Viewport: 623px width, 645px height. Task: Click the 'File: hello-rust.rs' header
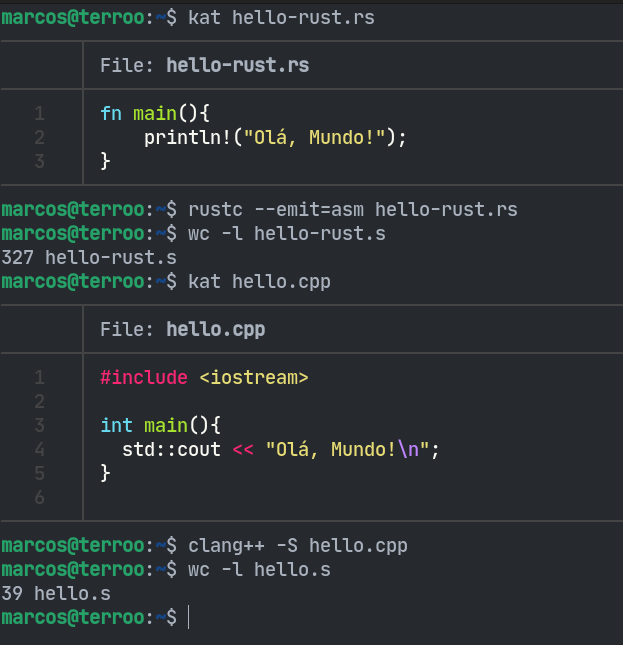click(x=204, y=65)
